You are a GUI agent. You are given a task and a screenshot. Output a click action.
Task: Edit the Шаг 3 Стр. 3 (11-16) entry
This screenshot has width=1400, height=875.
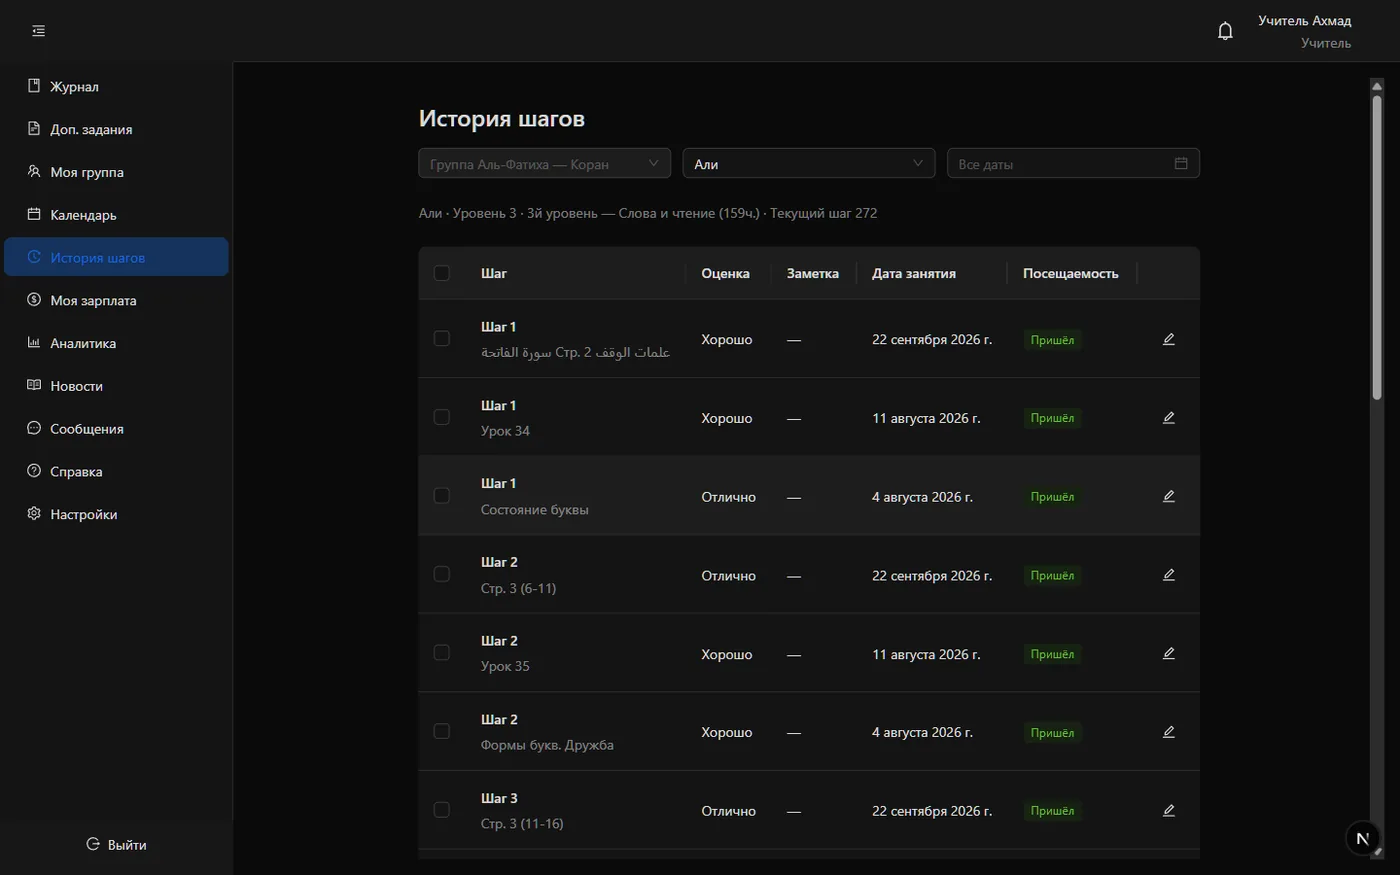(1168, 811)
